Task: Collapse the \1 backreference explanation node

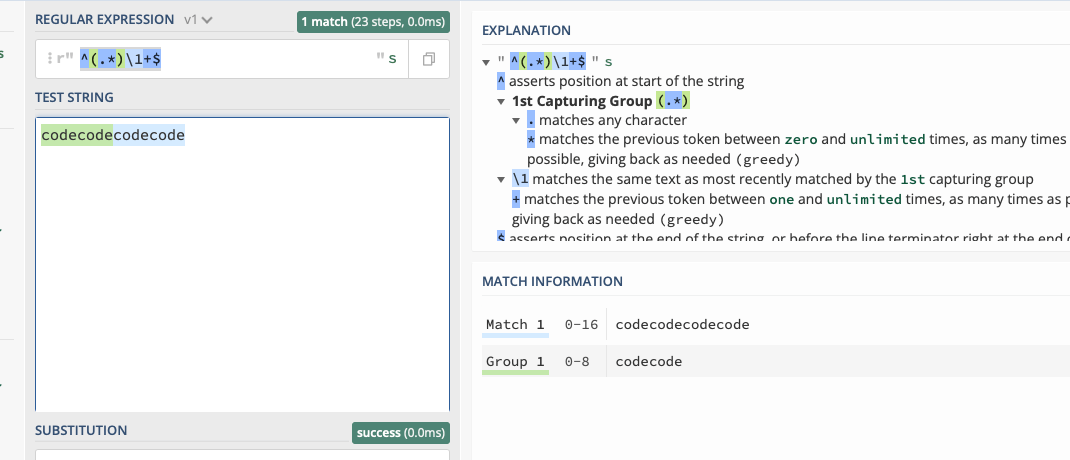Action: 502,180
